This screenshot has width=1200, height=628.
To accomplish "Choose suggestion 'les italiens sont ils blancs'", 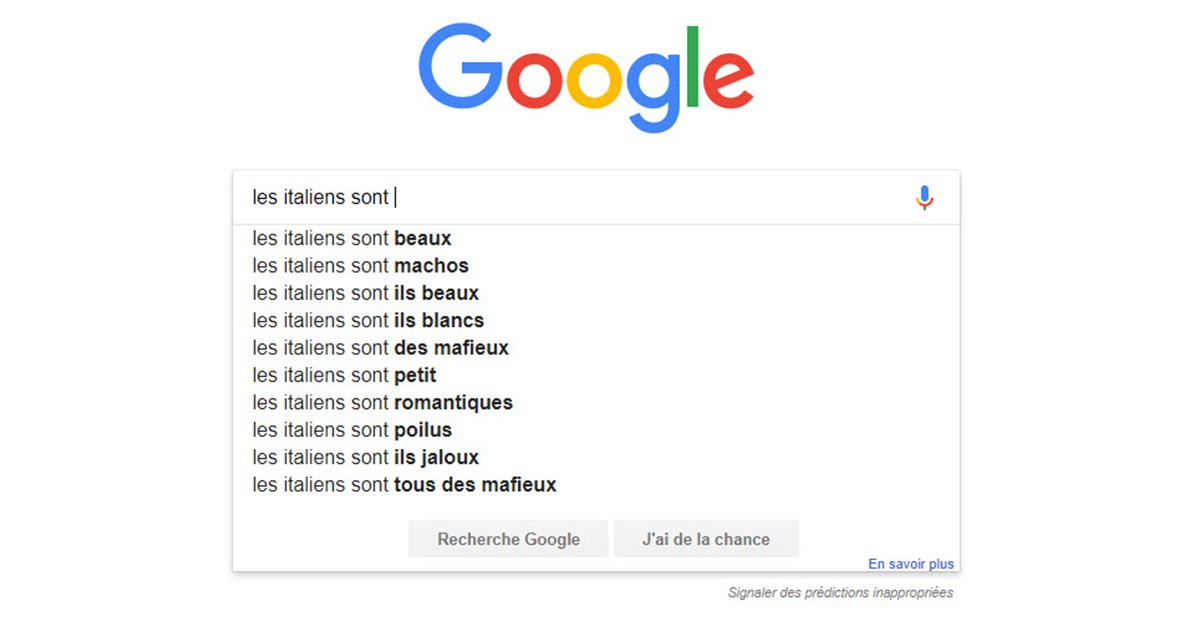I will point(367,320).
